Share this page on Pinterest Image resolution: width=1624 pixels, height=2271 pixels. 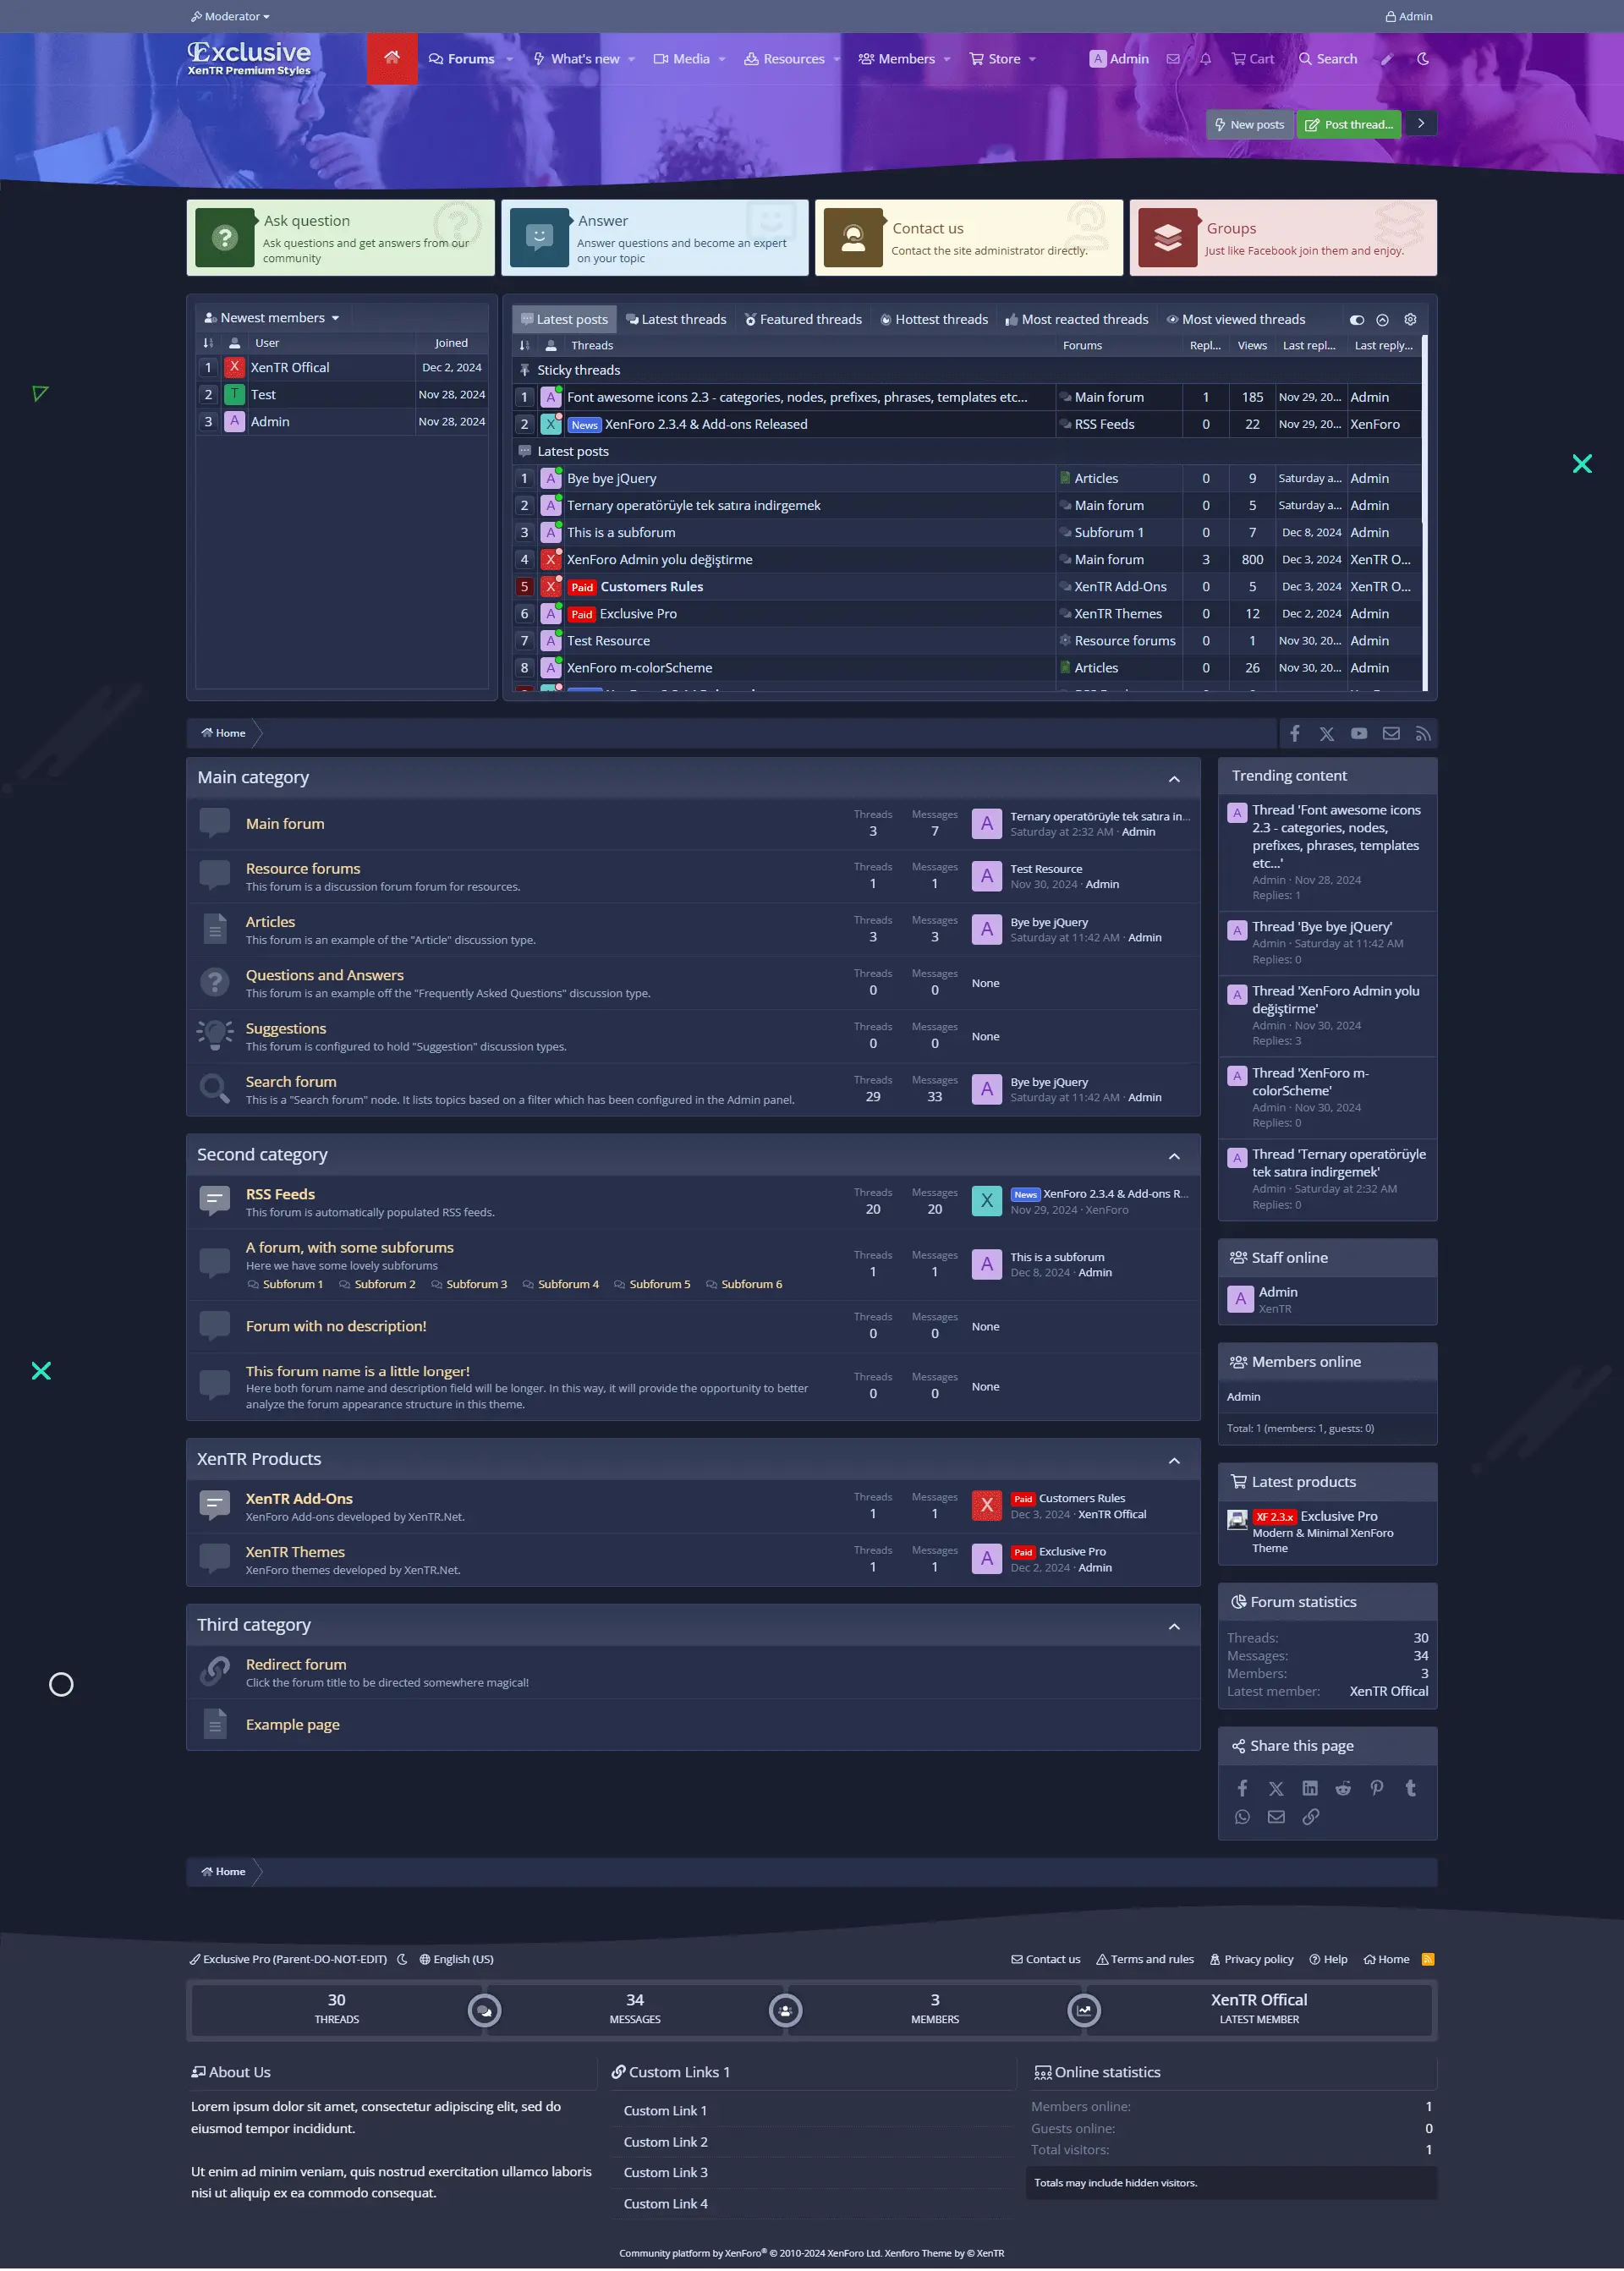tap(1376, 1787)
